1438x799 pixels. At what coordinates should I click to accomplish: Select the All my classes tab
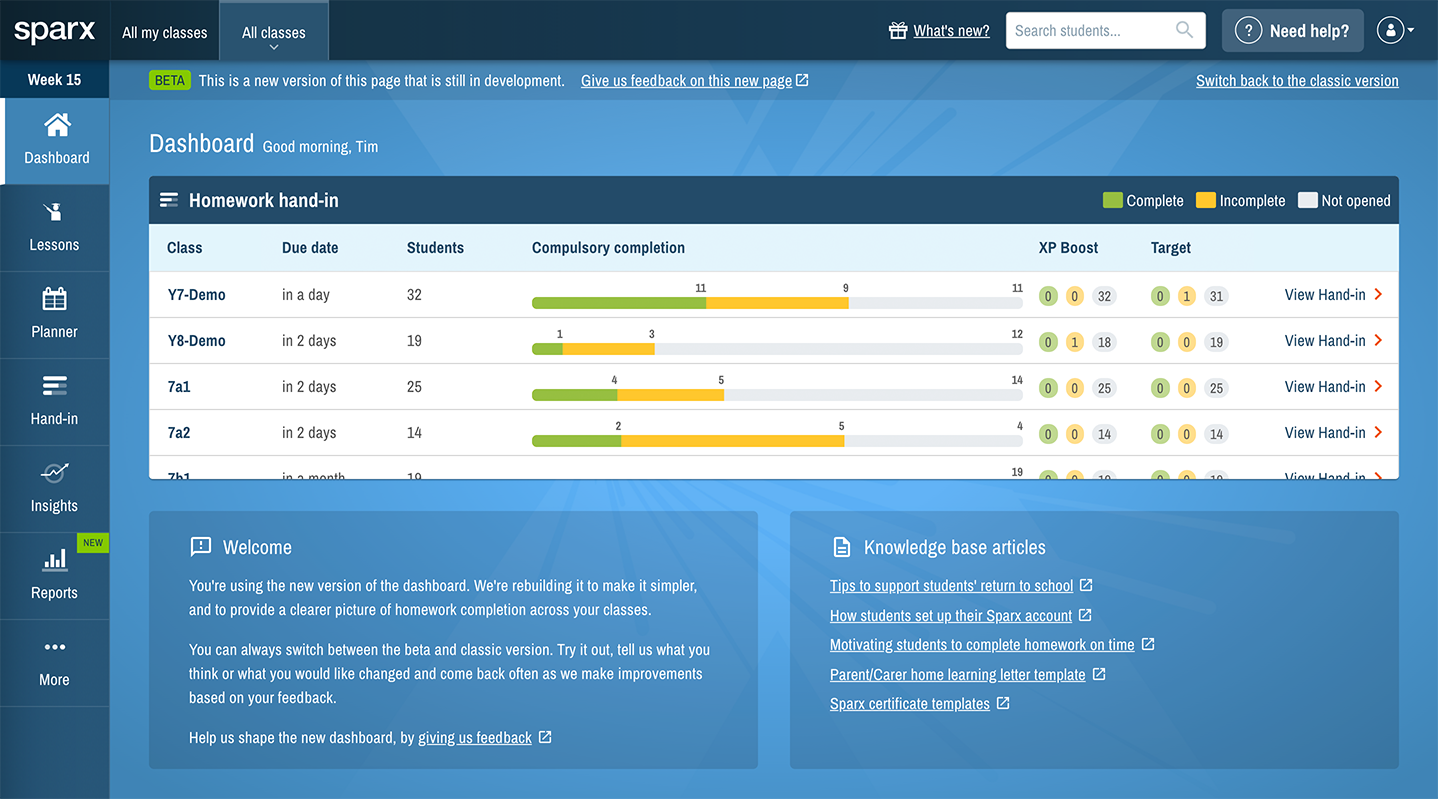click(x=165, y=32)
